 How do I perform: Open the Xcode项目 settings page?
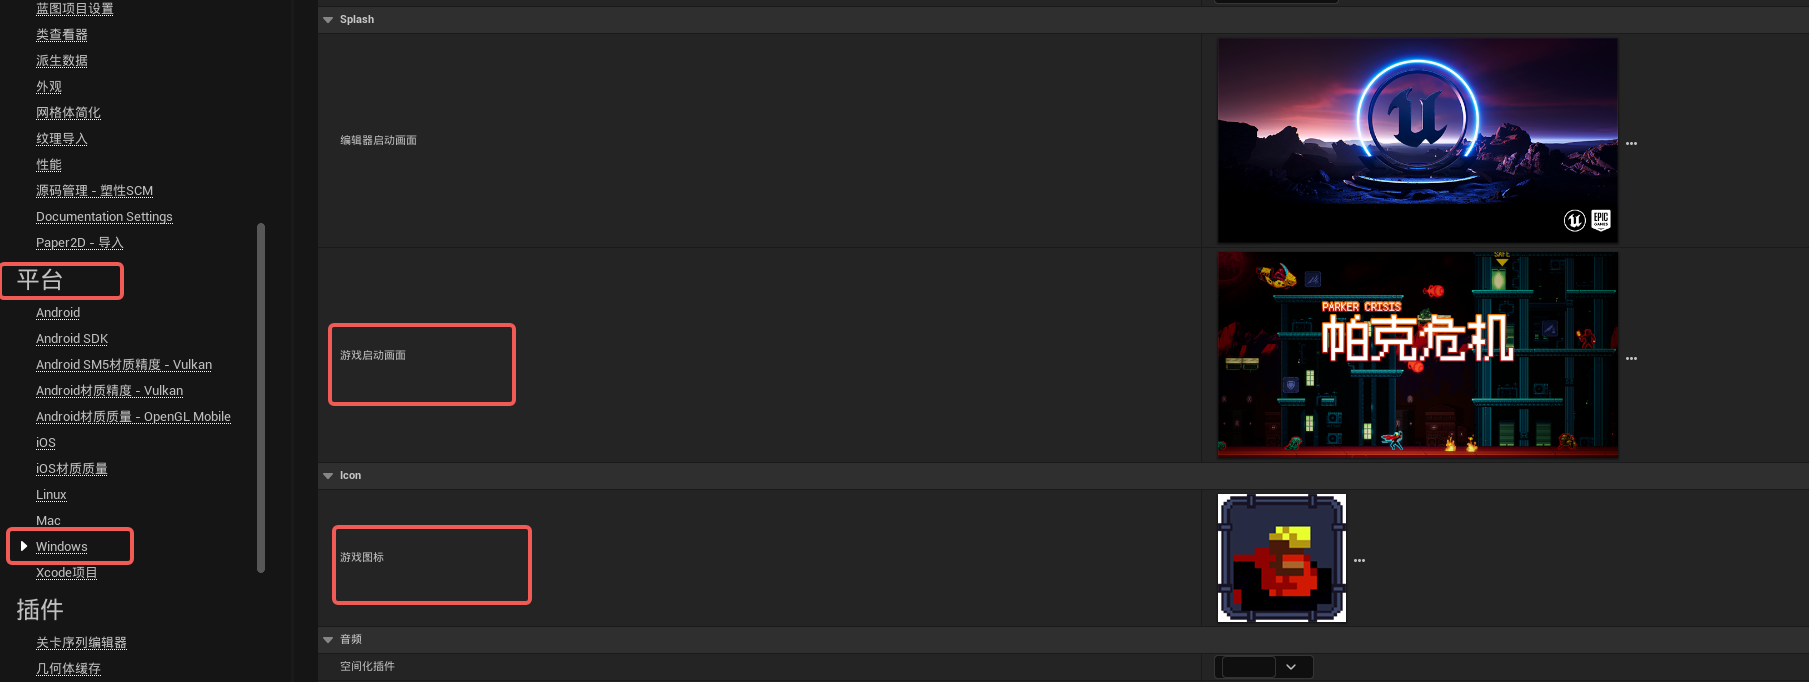(x=67, y=573)
